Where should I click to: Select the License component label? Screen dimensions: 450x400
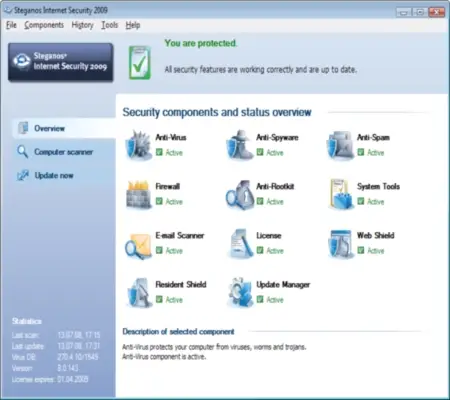[269, 235]
